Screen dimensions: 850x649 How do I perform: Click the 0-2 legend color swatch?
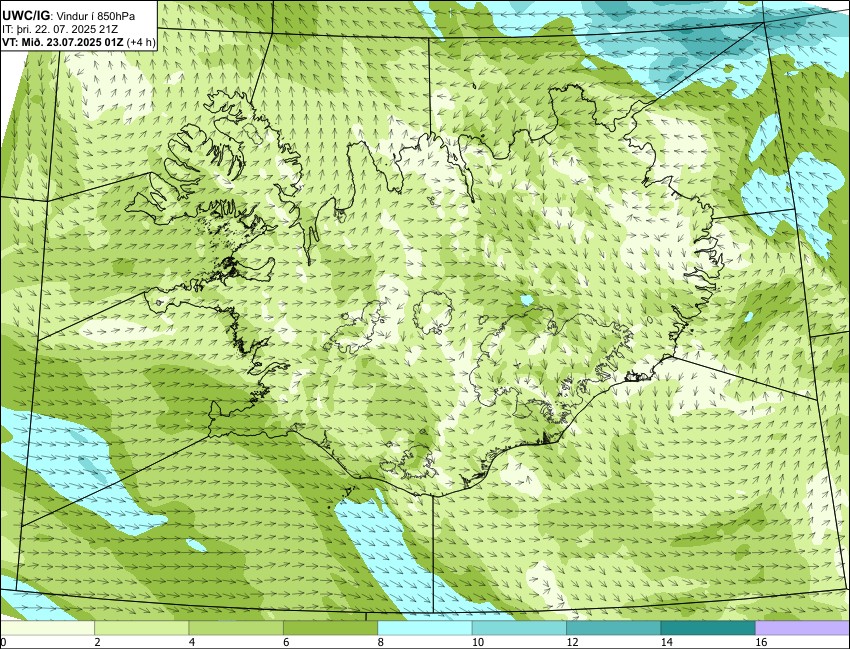click(x=47, y=628)
